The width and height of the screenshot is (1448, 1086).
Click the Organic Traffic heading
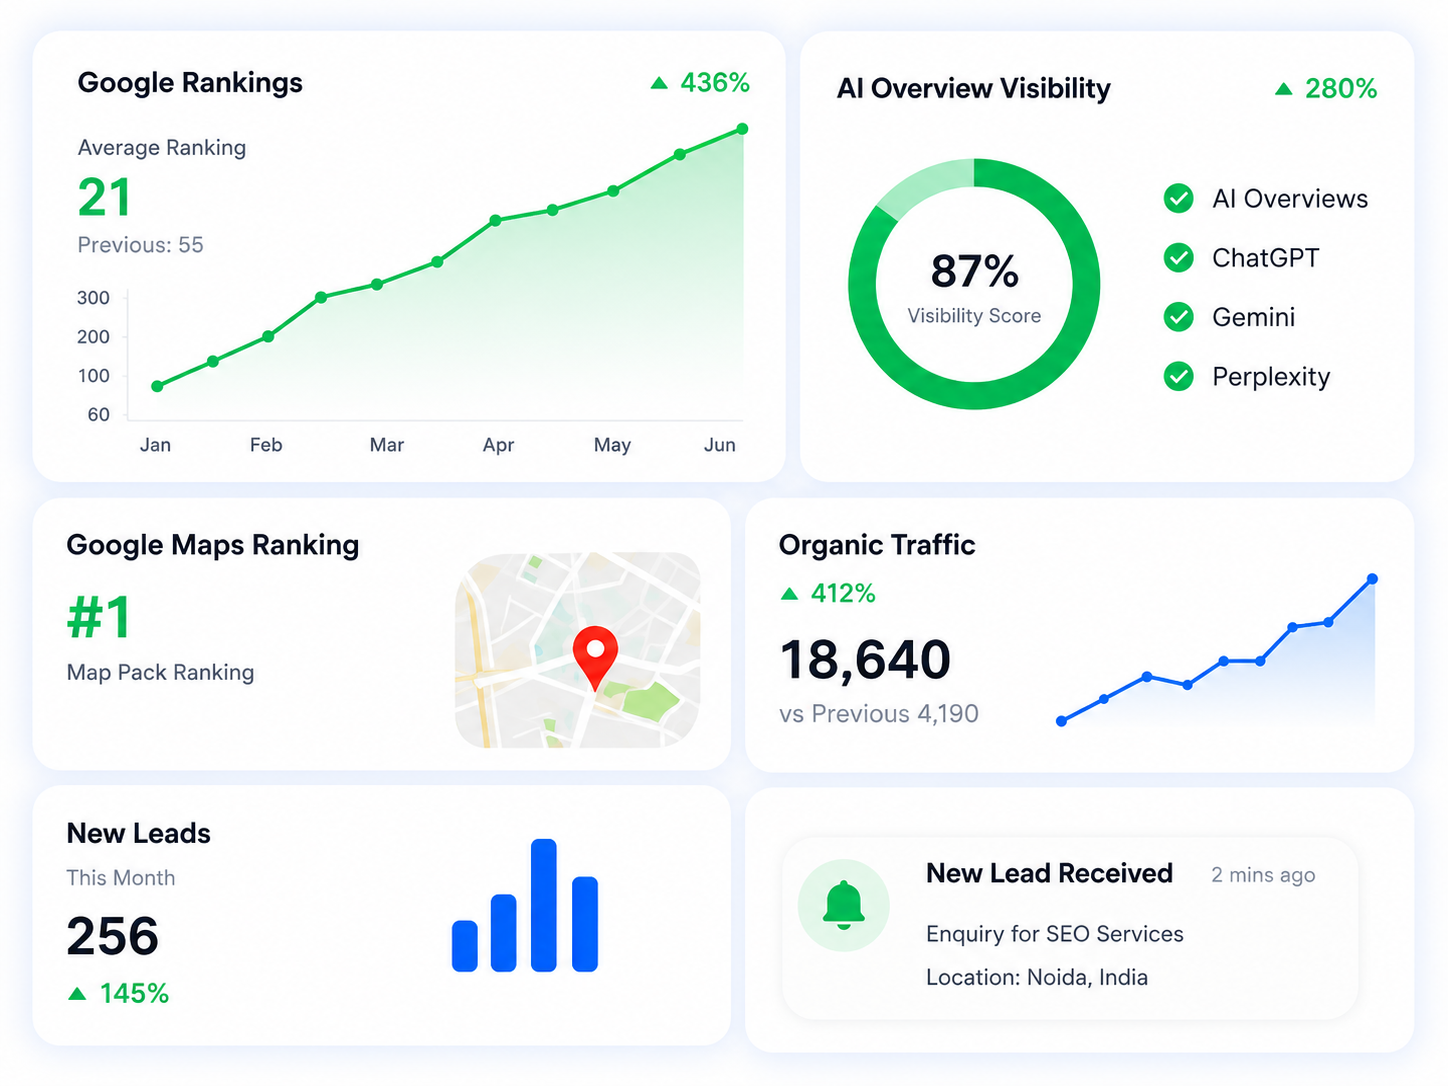877,545
